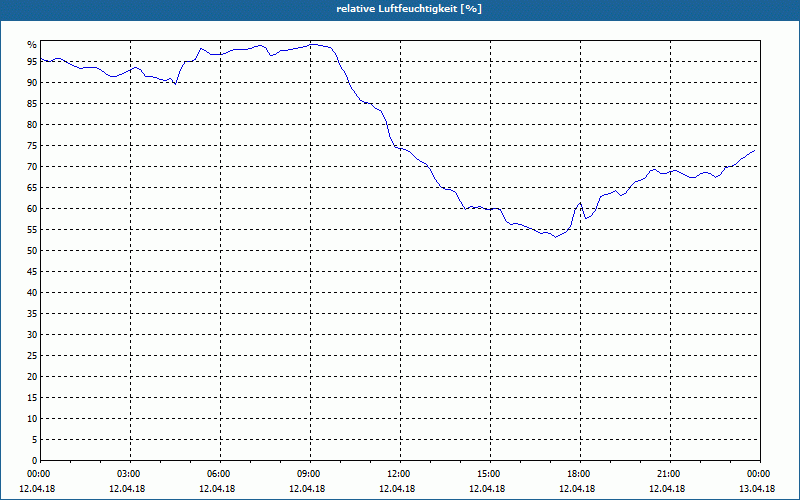800x500 pixels.
Task: Click the humidity curve's peak near 09:00
Action: pyautogui.click(x=314, y=44)
